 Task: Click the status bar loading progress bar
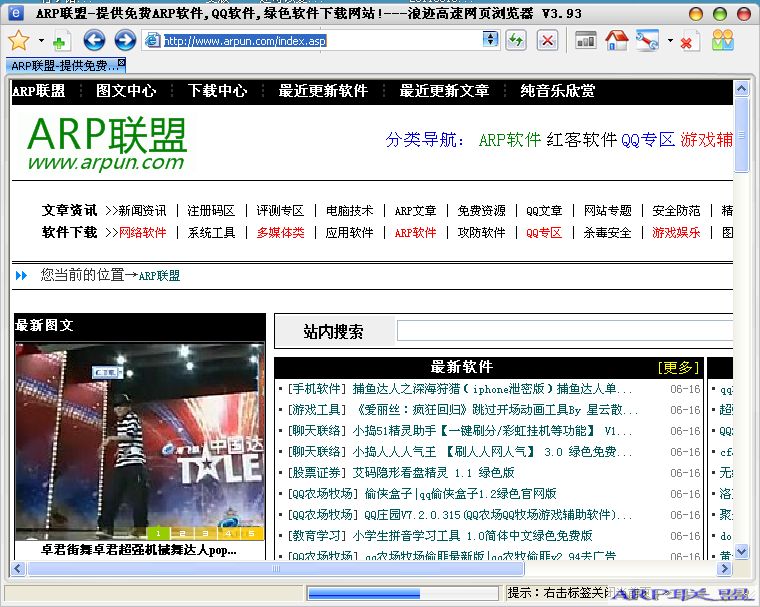click(402, 593)
